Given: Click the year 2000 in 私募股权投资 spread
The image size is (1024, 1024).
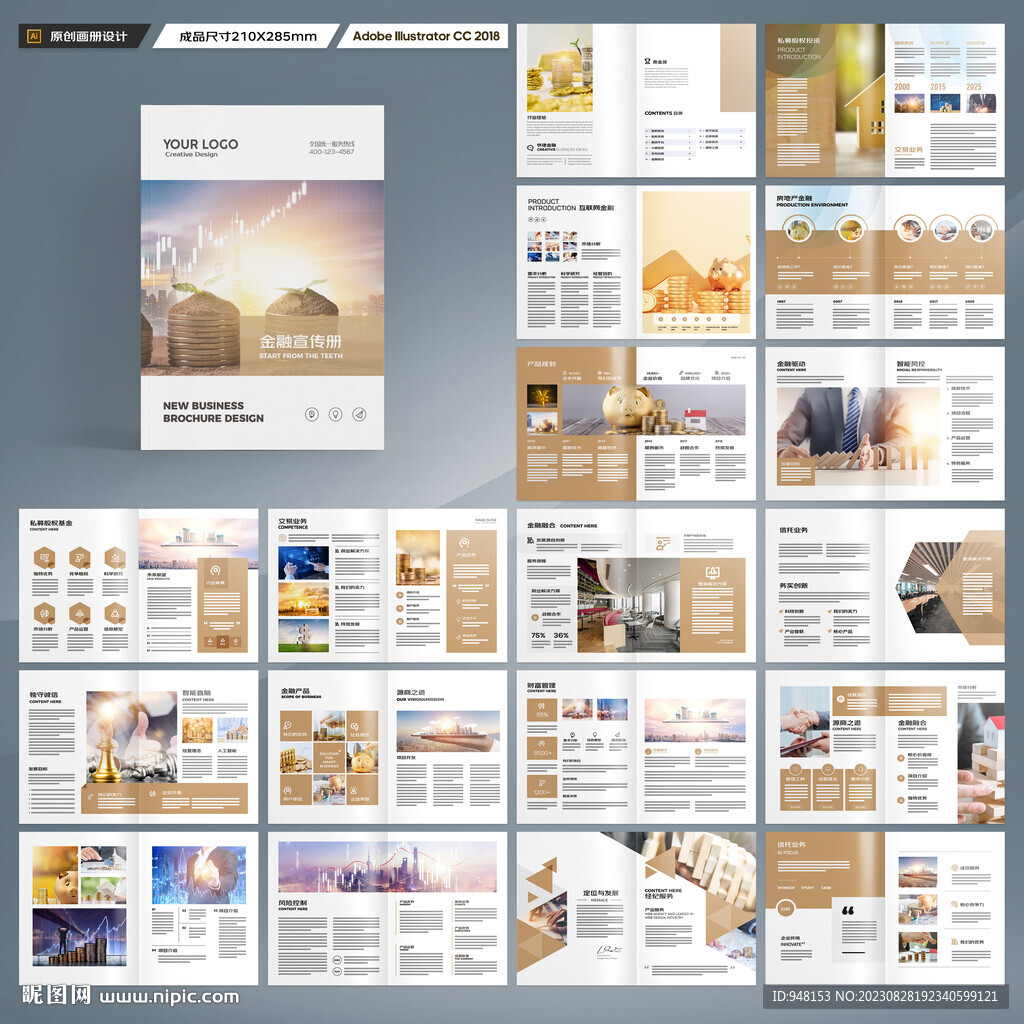Looking at the screenshot, I should [902, 87].
